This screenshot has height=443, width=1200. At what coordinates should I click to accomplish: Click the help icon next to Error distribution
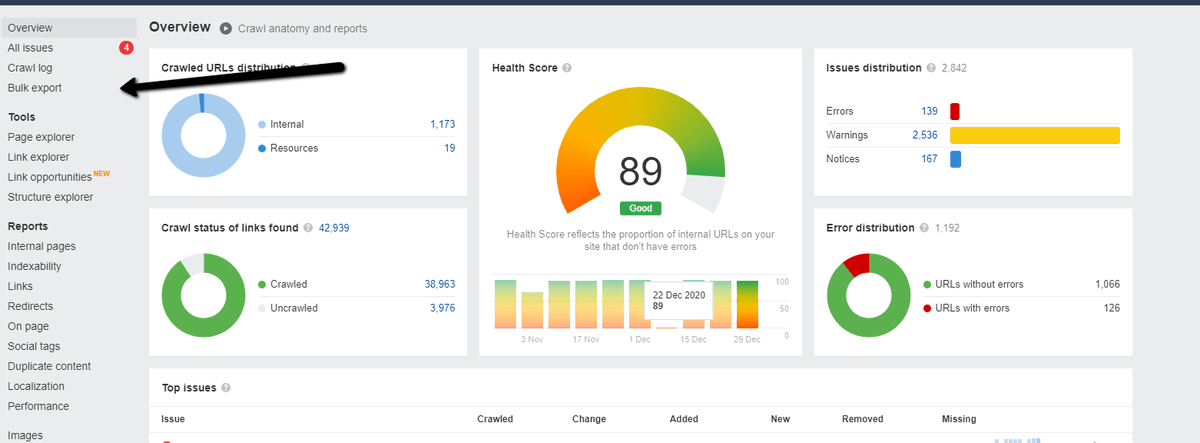(x=924, y=228)
